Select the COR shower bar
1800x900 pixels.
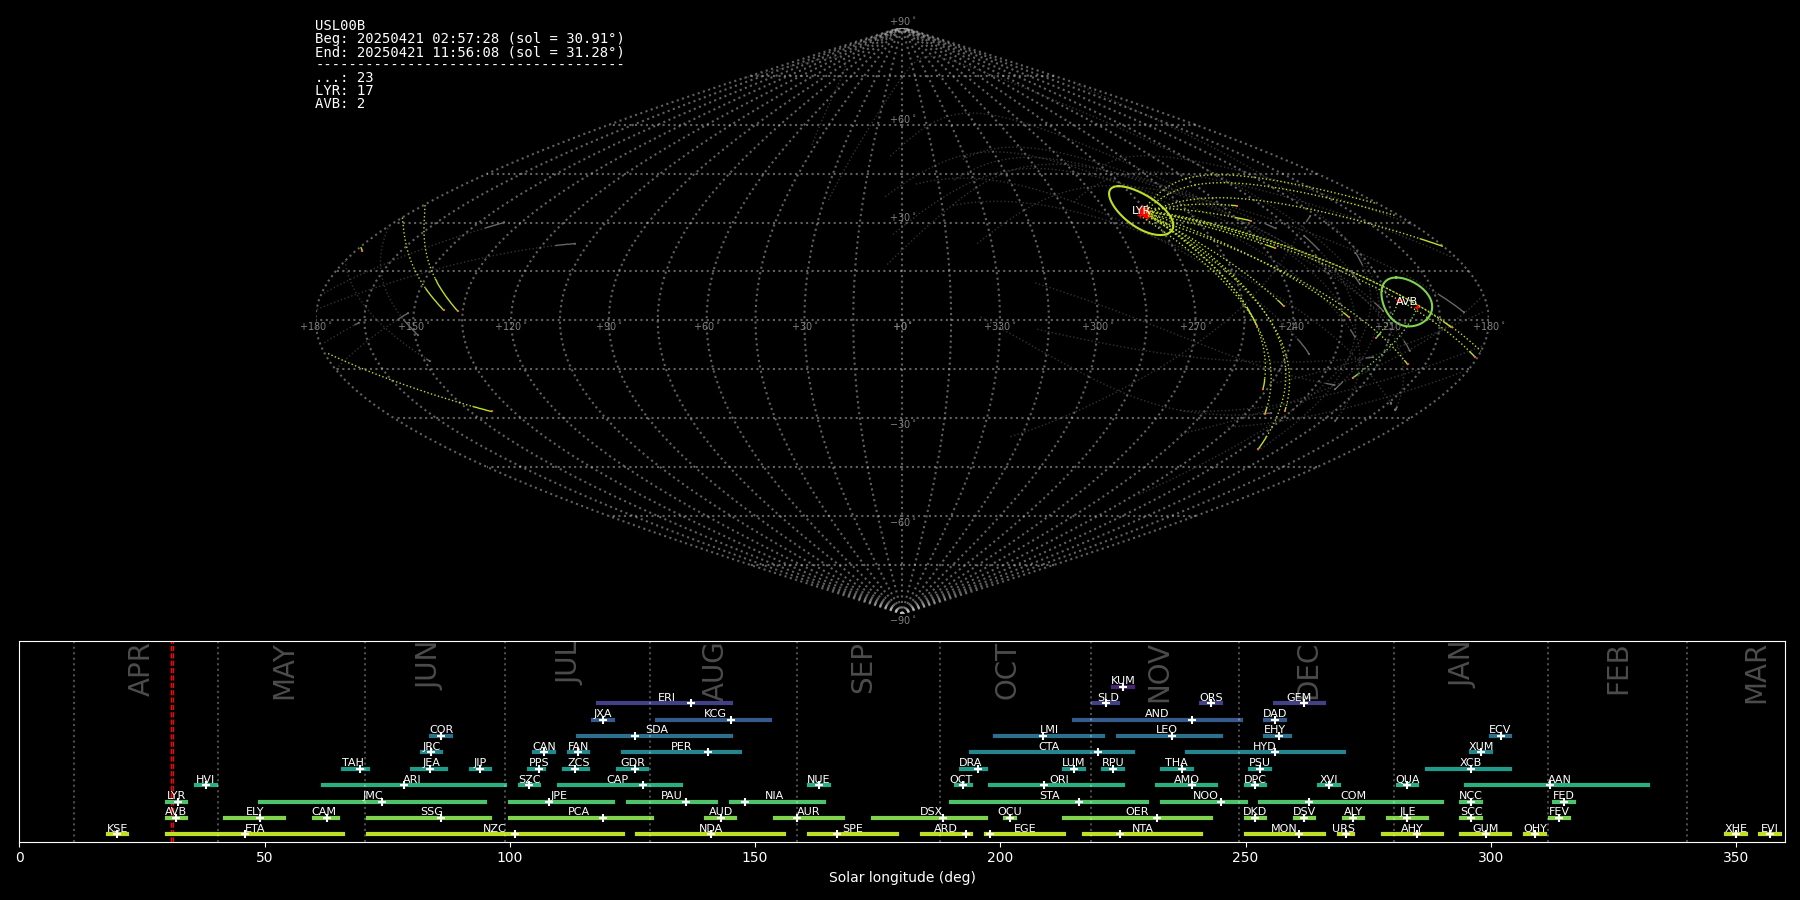441,736
